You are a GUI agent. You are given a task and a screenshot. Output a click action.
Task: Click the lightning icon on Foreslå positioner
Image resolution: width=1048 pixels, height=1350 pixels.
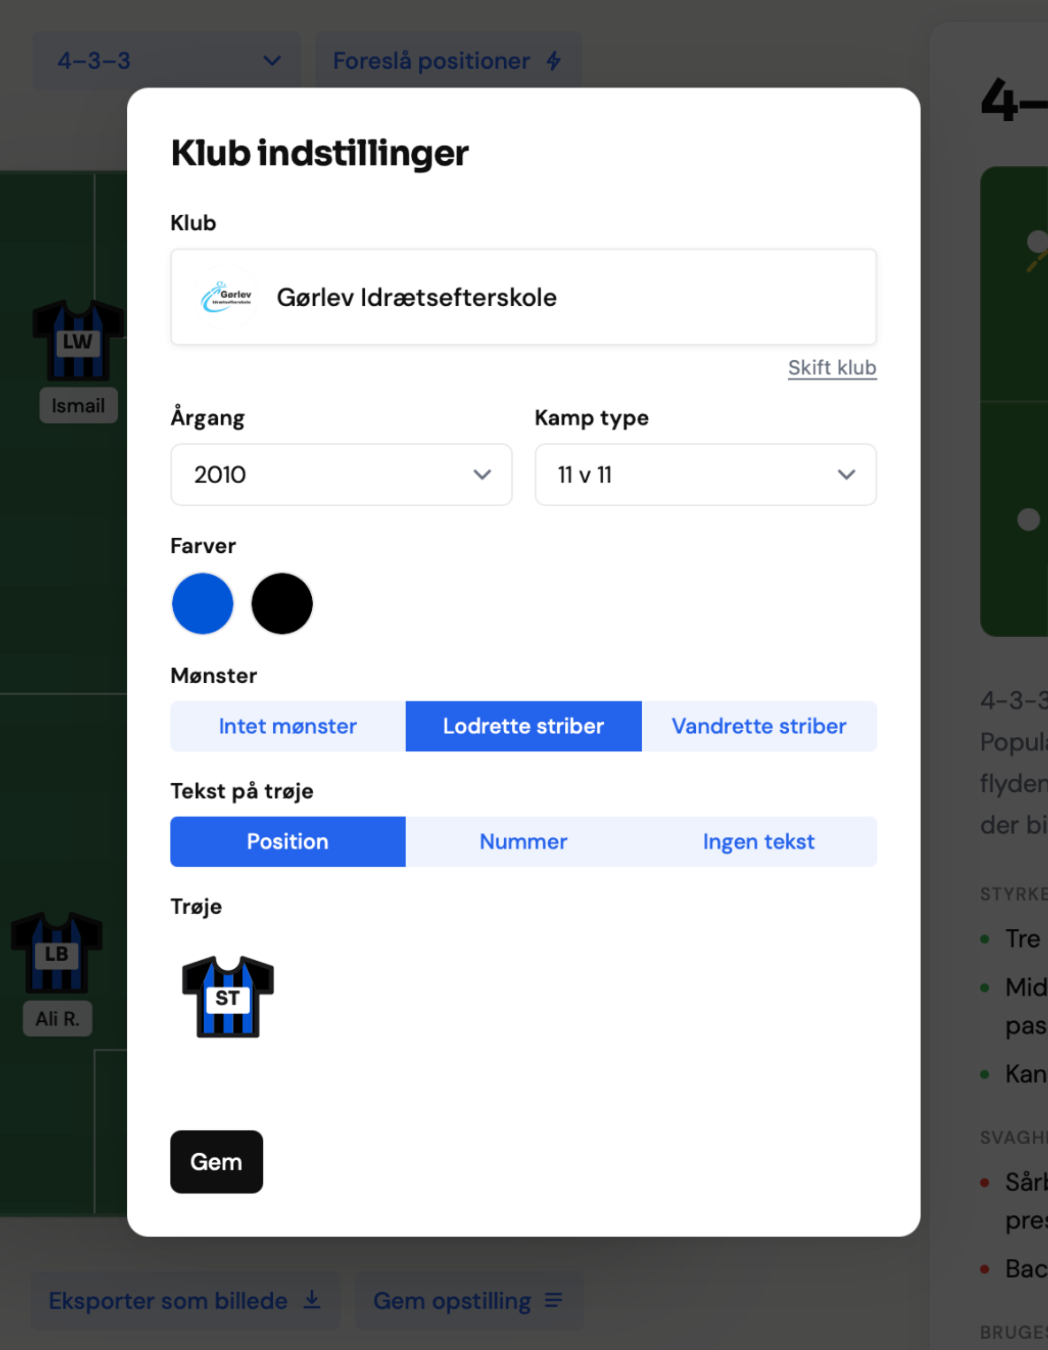pyautogui.click(x=553, y=61)
